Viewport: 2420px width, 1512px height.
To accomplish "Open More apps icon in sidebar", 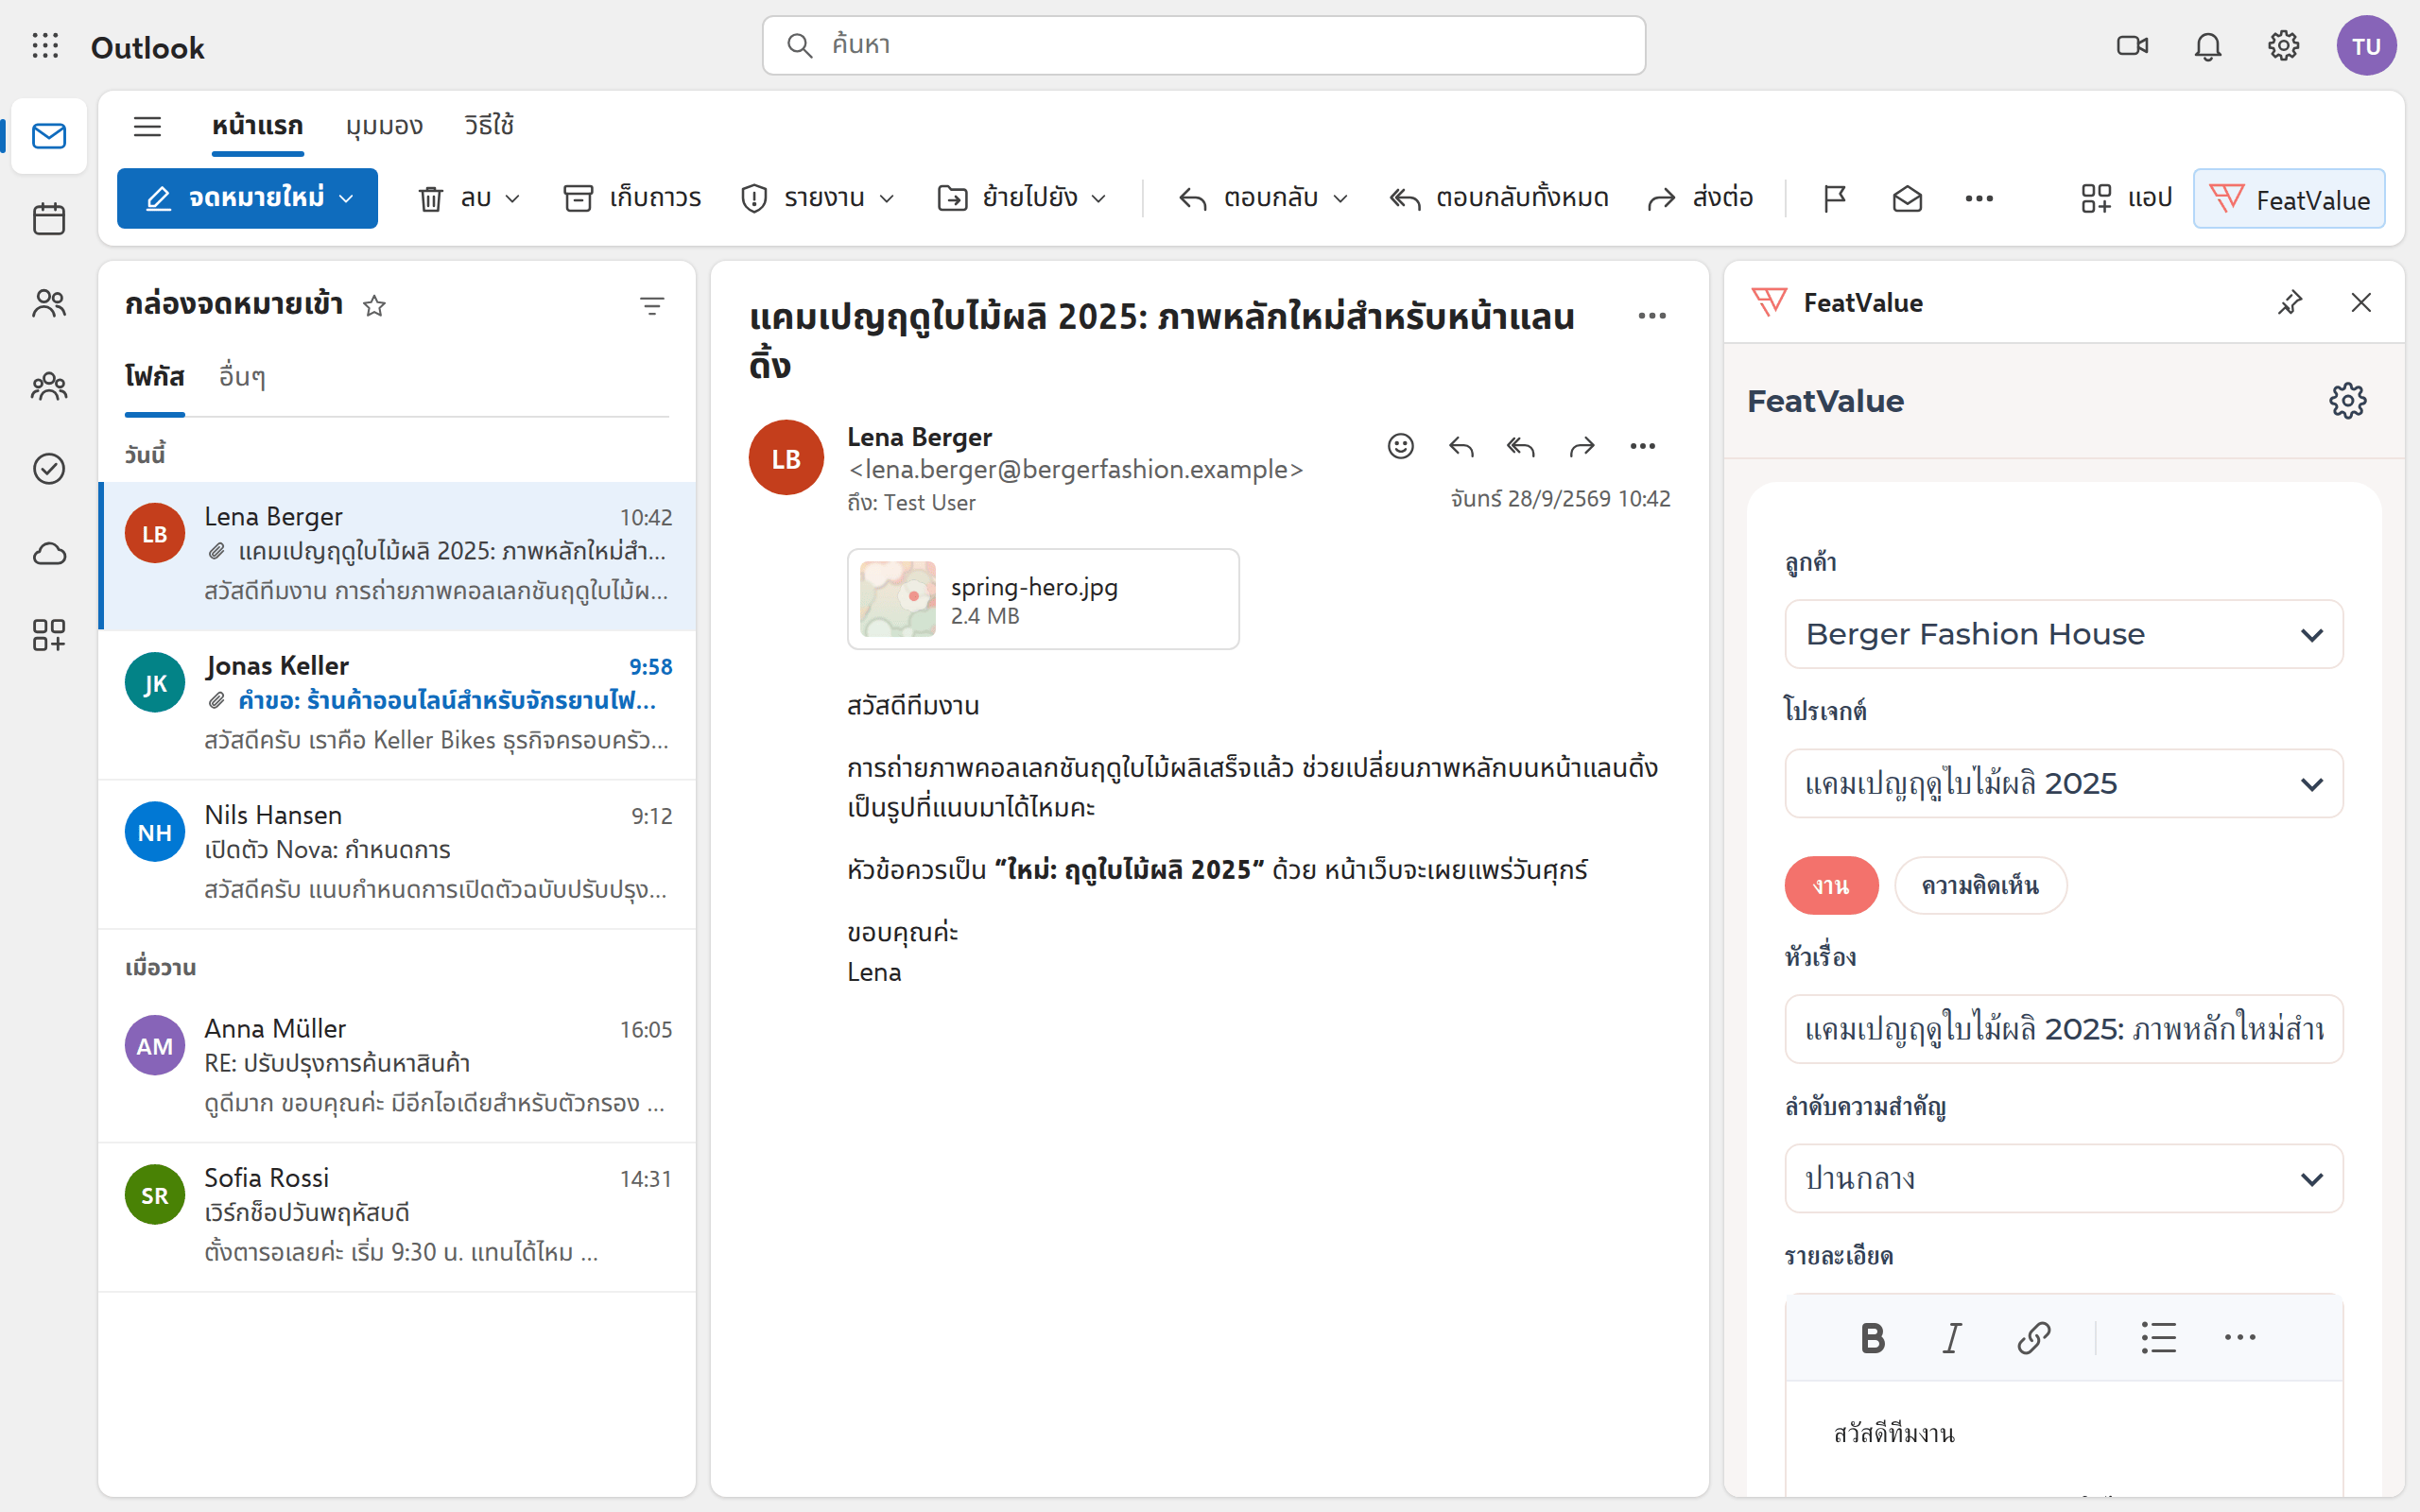I will 49,635.
